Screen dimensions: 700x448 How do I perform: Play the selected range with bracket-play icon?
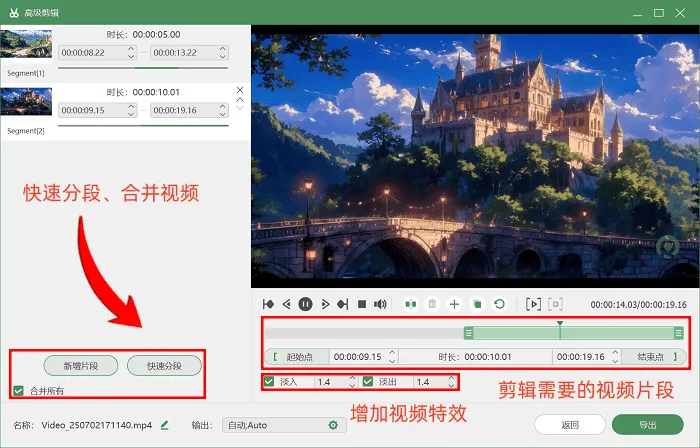click(x=533, y=304)
